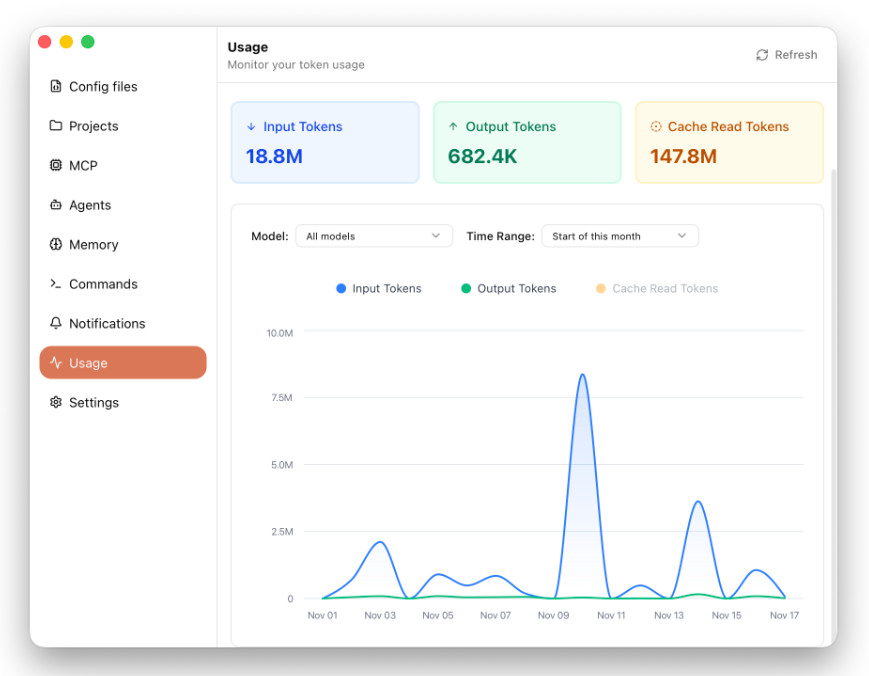This screenshot has height=676, width=869.
Task: Click the Projects folder icon
Action: point(55,125)
